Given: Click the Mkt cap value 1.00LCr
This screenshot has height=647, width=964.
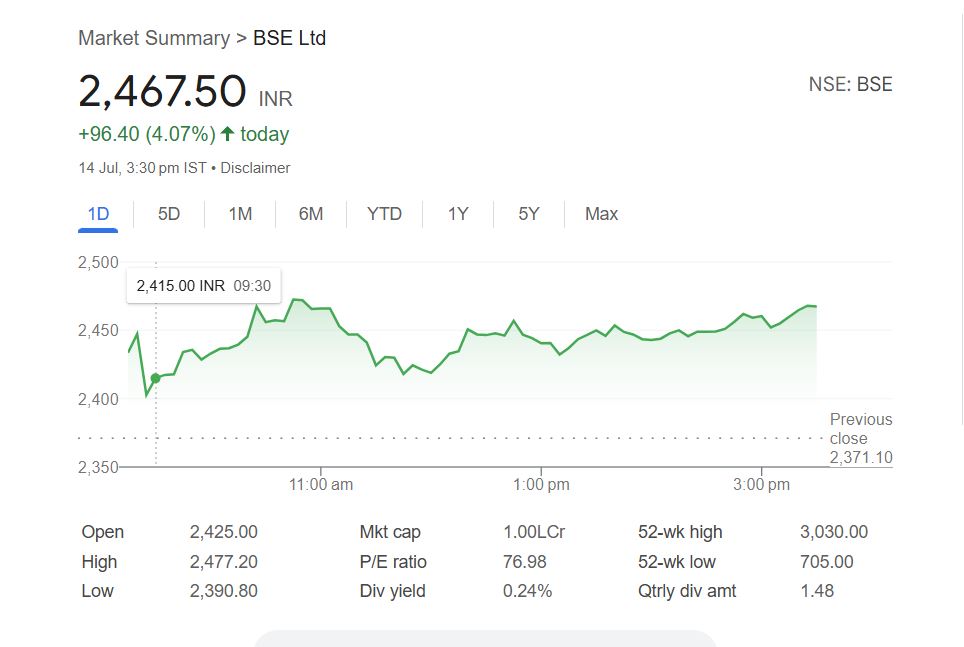Looking at the screenshot, I should (x=533, y=532).
